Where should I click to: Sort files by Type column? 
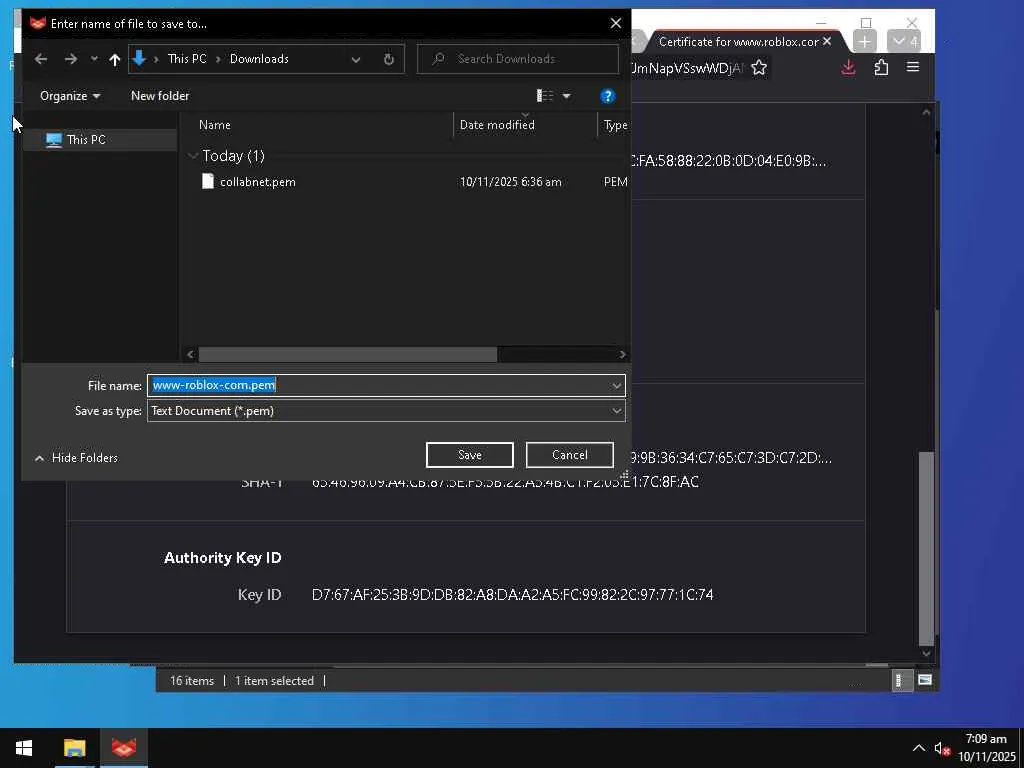point(615,125)
